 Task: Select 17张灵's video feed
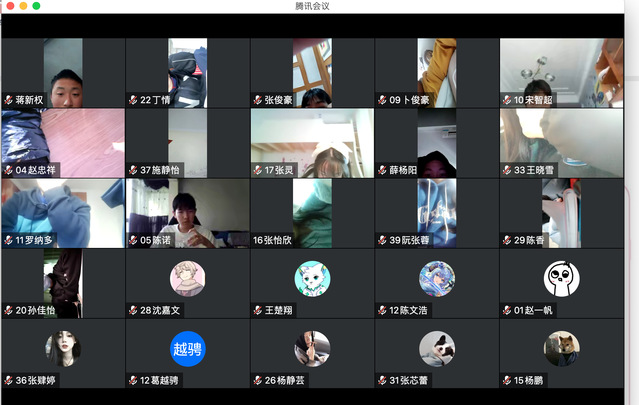(312, 143)
